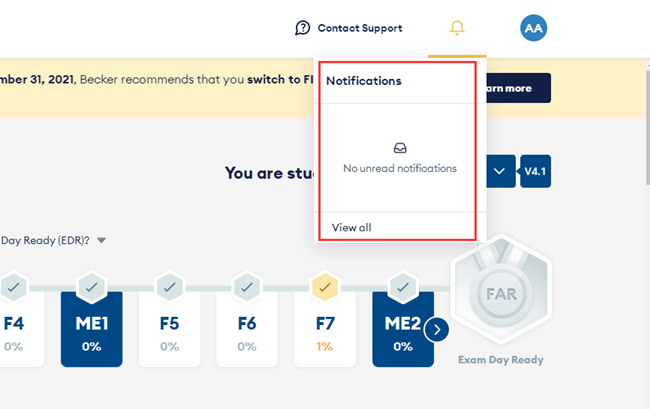650x409 pixels.
Task: Click the inbox icon in Notifications panel
Action: (x=400, y=148)
